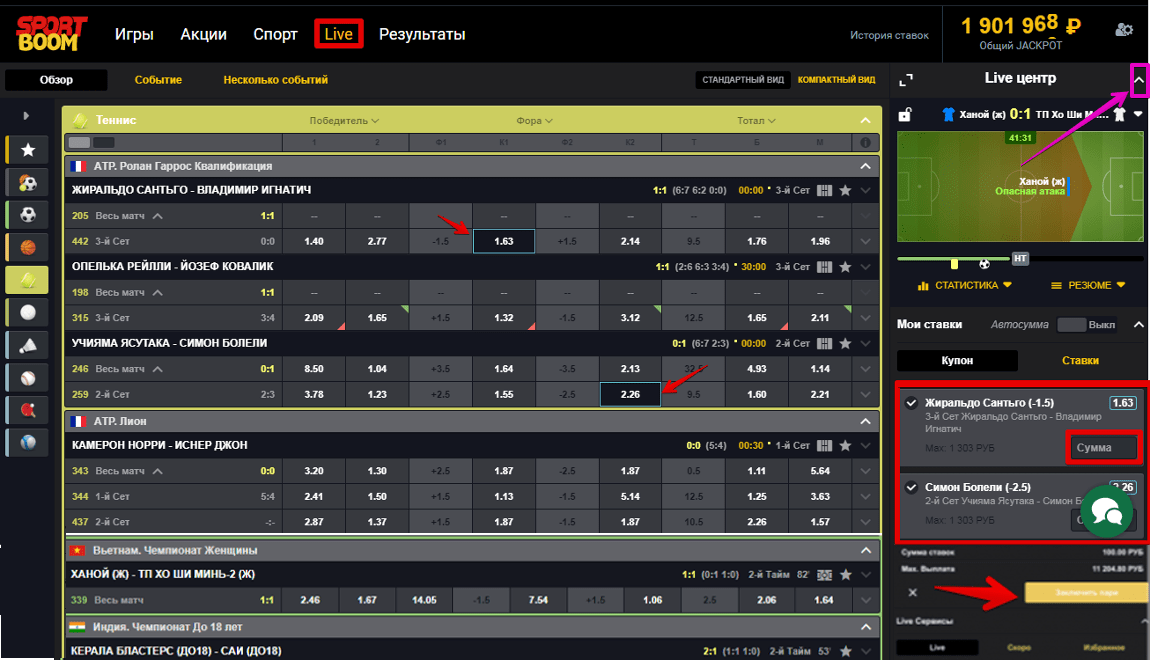Select the basketball sport sidebar icon
1154x660 pixels.
pyautogui.click(x=28, y=247)
